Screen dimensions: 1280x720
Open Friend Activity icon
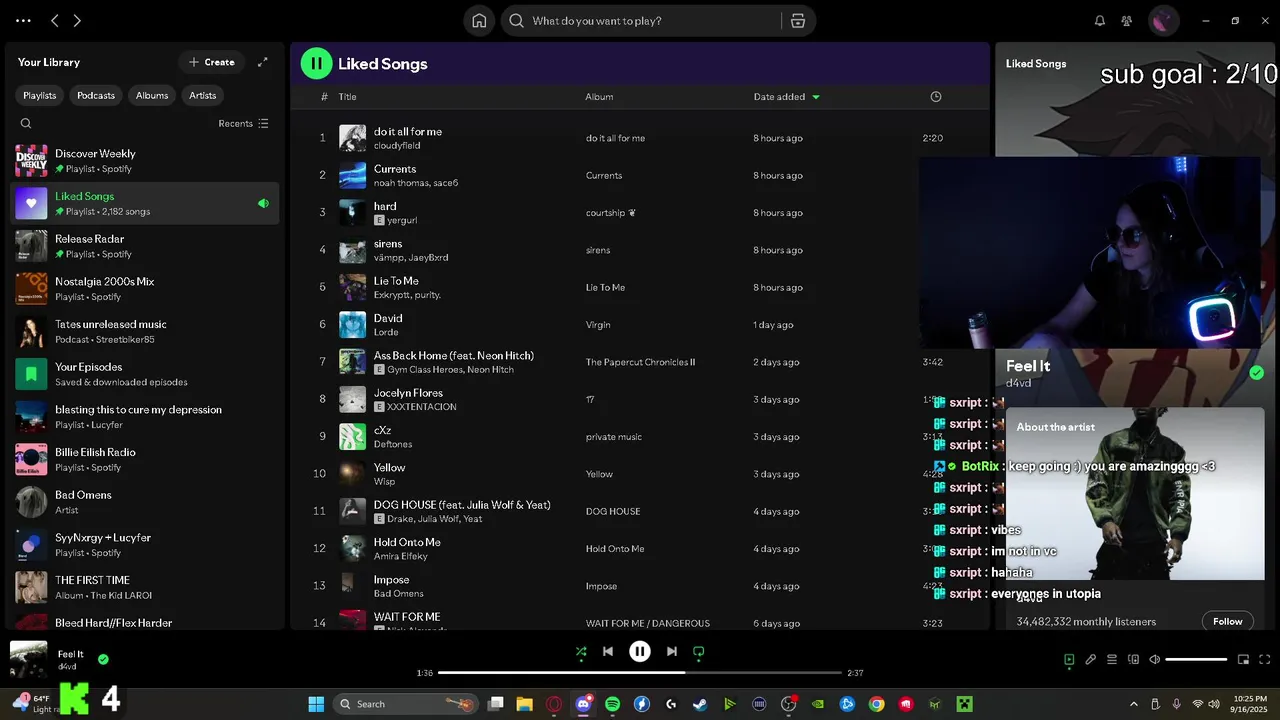1127,21
